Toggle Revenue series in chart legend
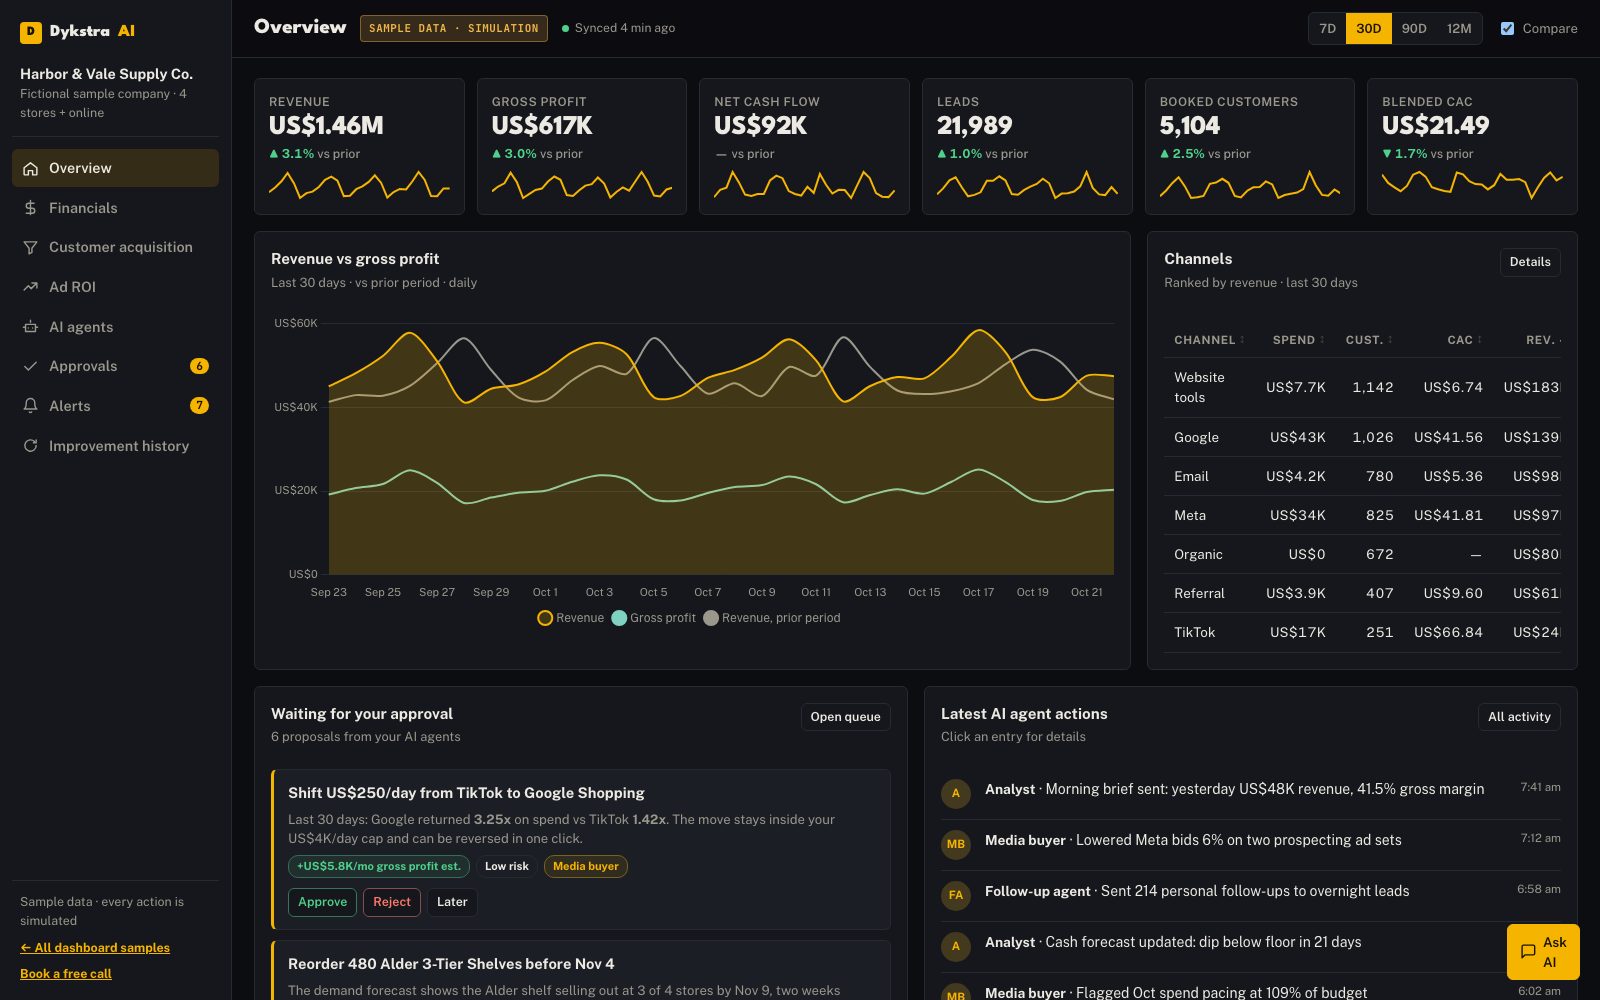 tap(571, 618)
